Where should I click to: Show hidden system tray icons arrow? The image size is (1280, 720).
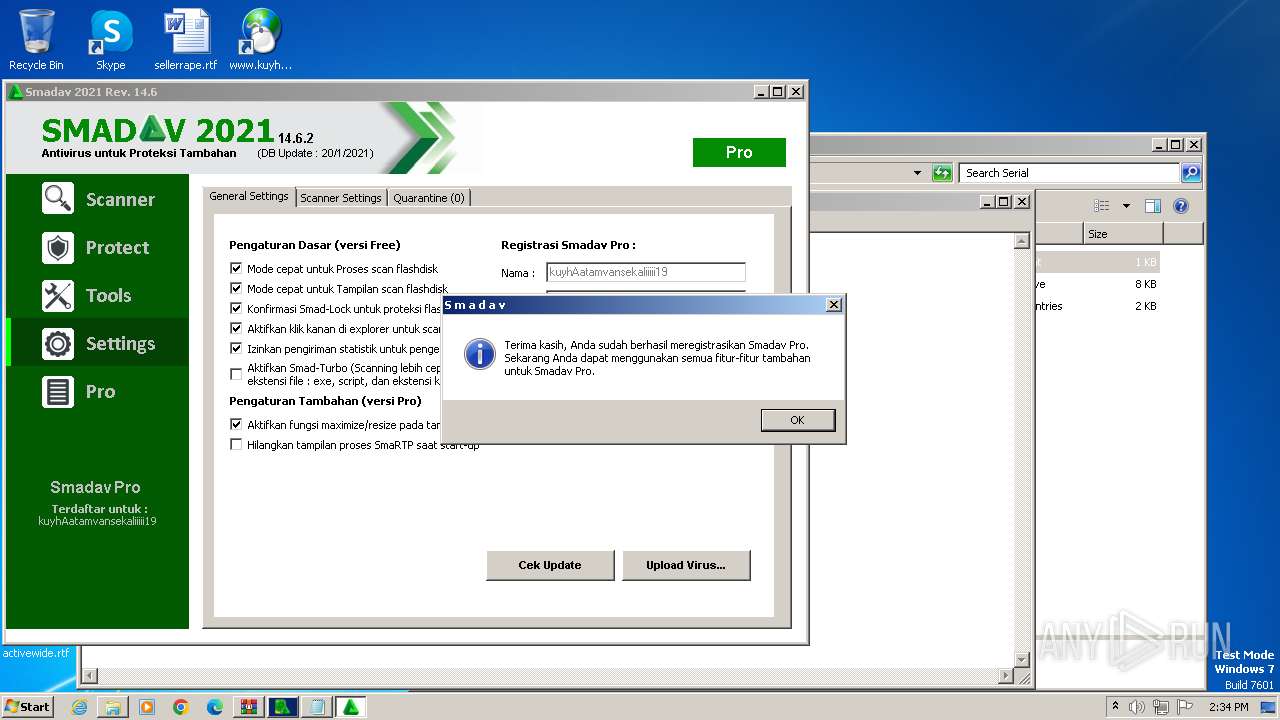[1115, 707]
